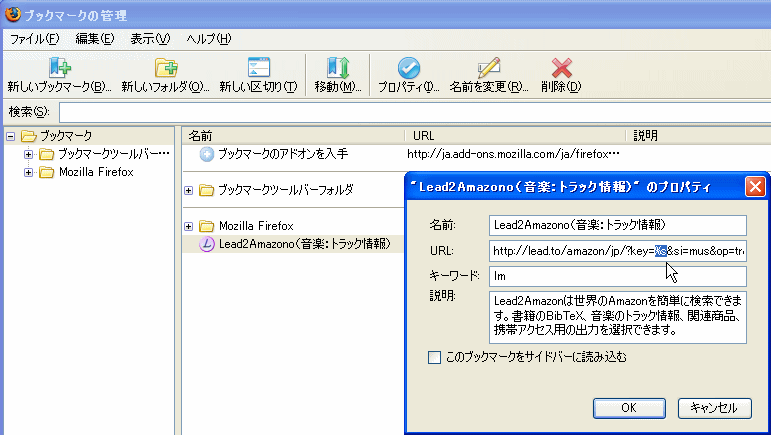Click the 名前 field in properties dialog
Viewport: 771px width, 435px height.
[x=618, y=225]
